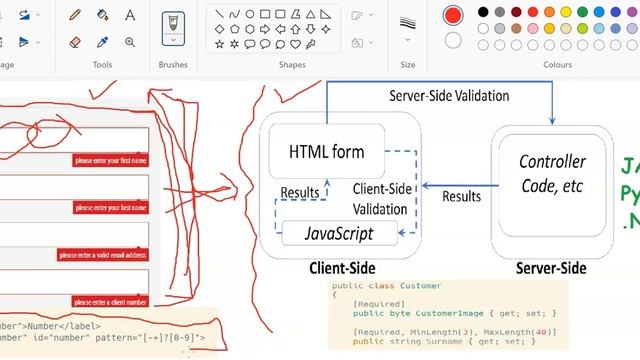Click the Tools group label

point(102,64)
